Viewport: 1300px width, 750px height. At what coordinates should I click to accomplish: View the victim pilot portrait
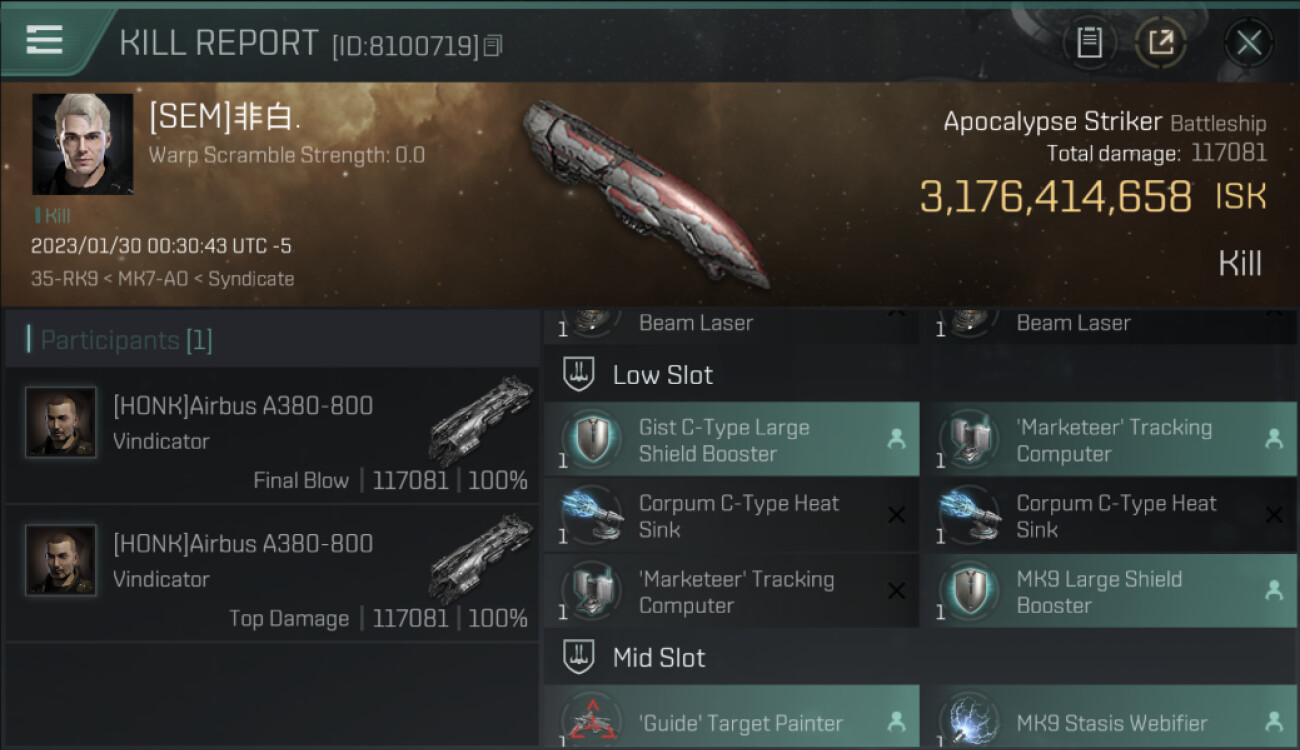click(x=82, y=144)
